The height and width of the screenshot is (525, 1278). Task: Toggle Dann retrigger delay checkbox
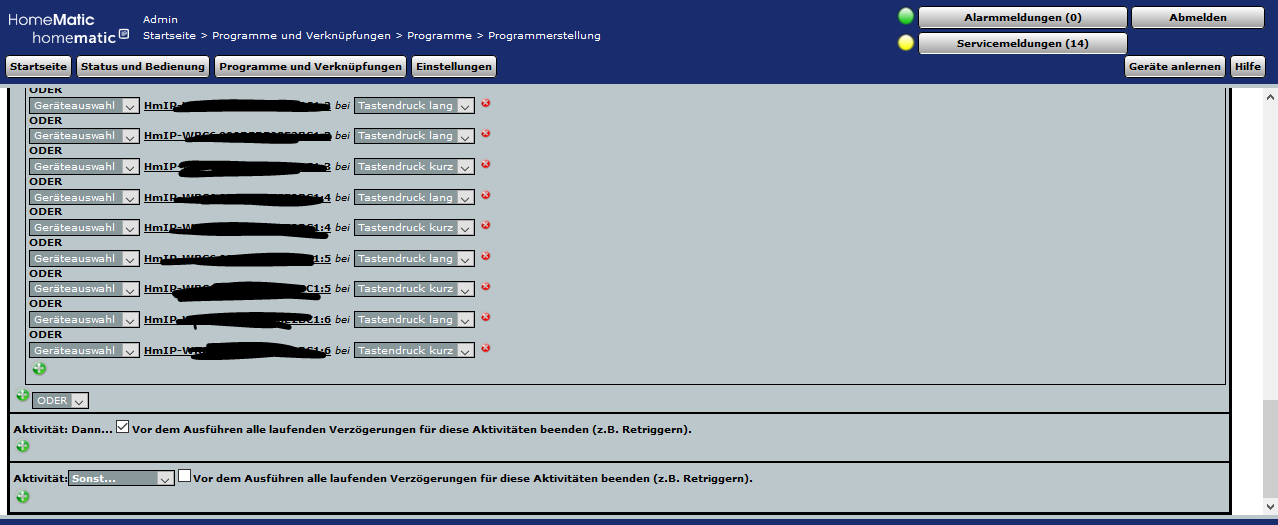tap(123, 427)
